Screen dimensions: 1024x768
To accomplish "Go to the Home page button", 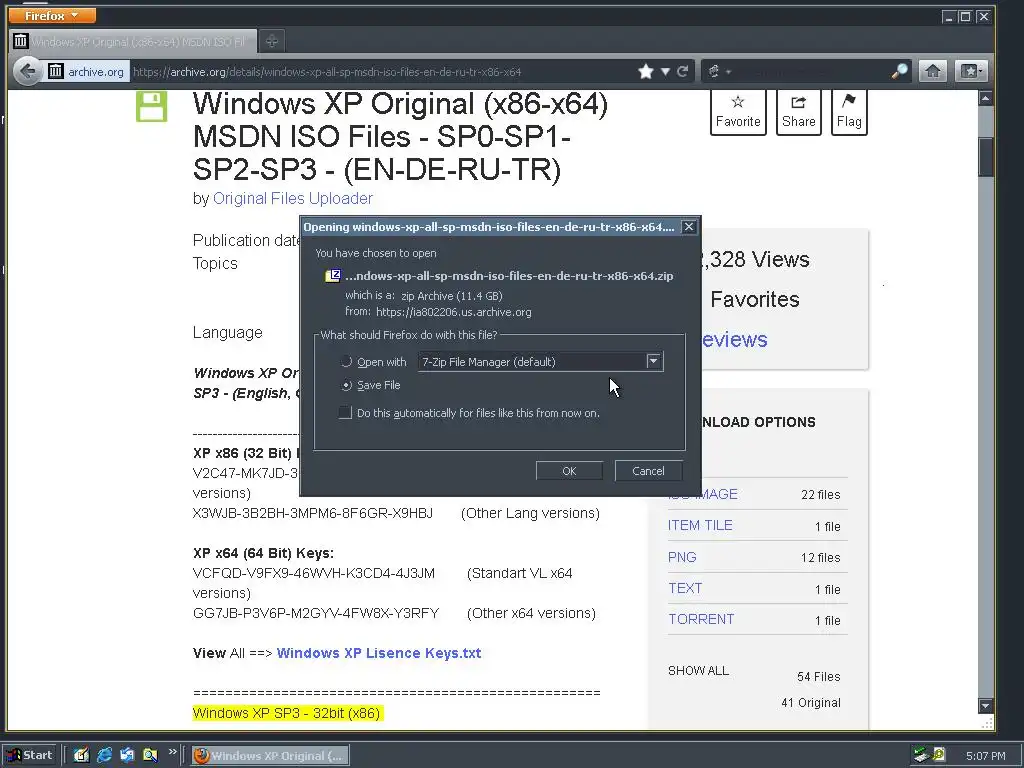I will pyautogui.click(x=933, y=71).
